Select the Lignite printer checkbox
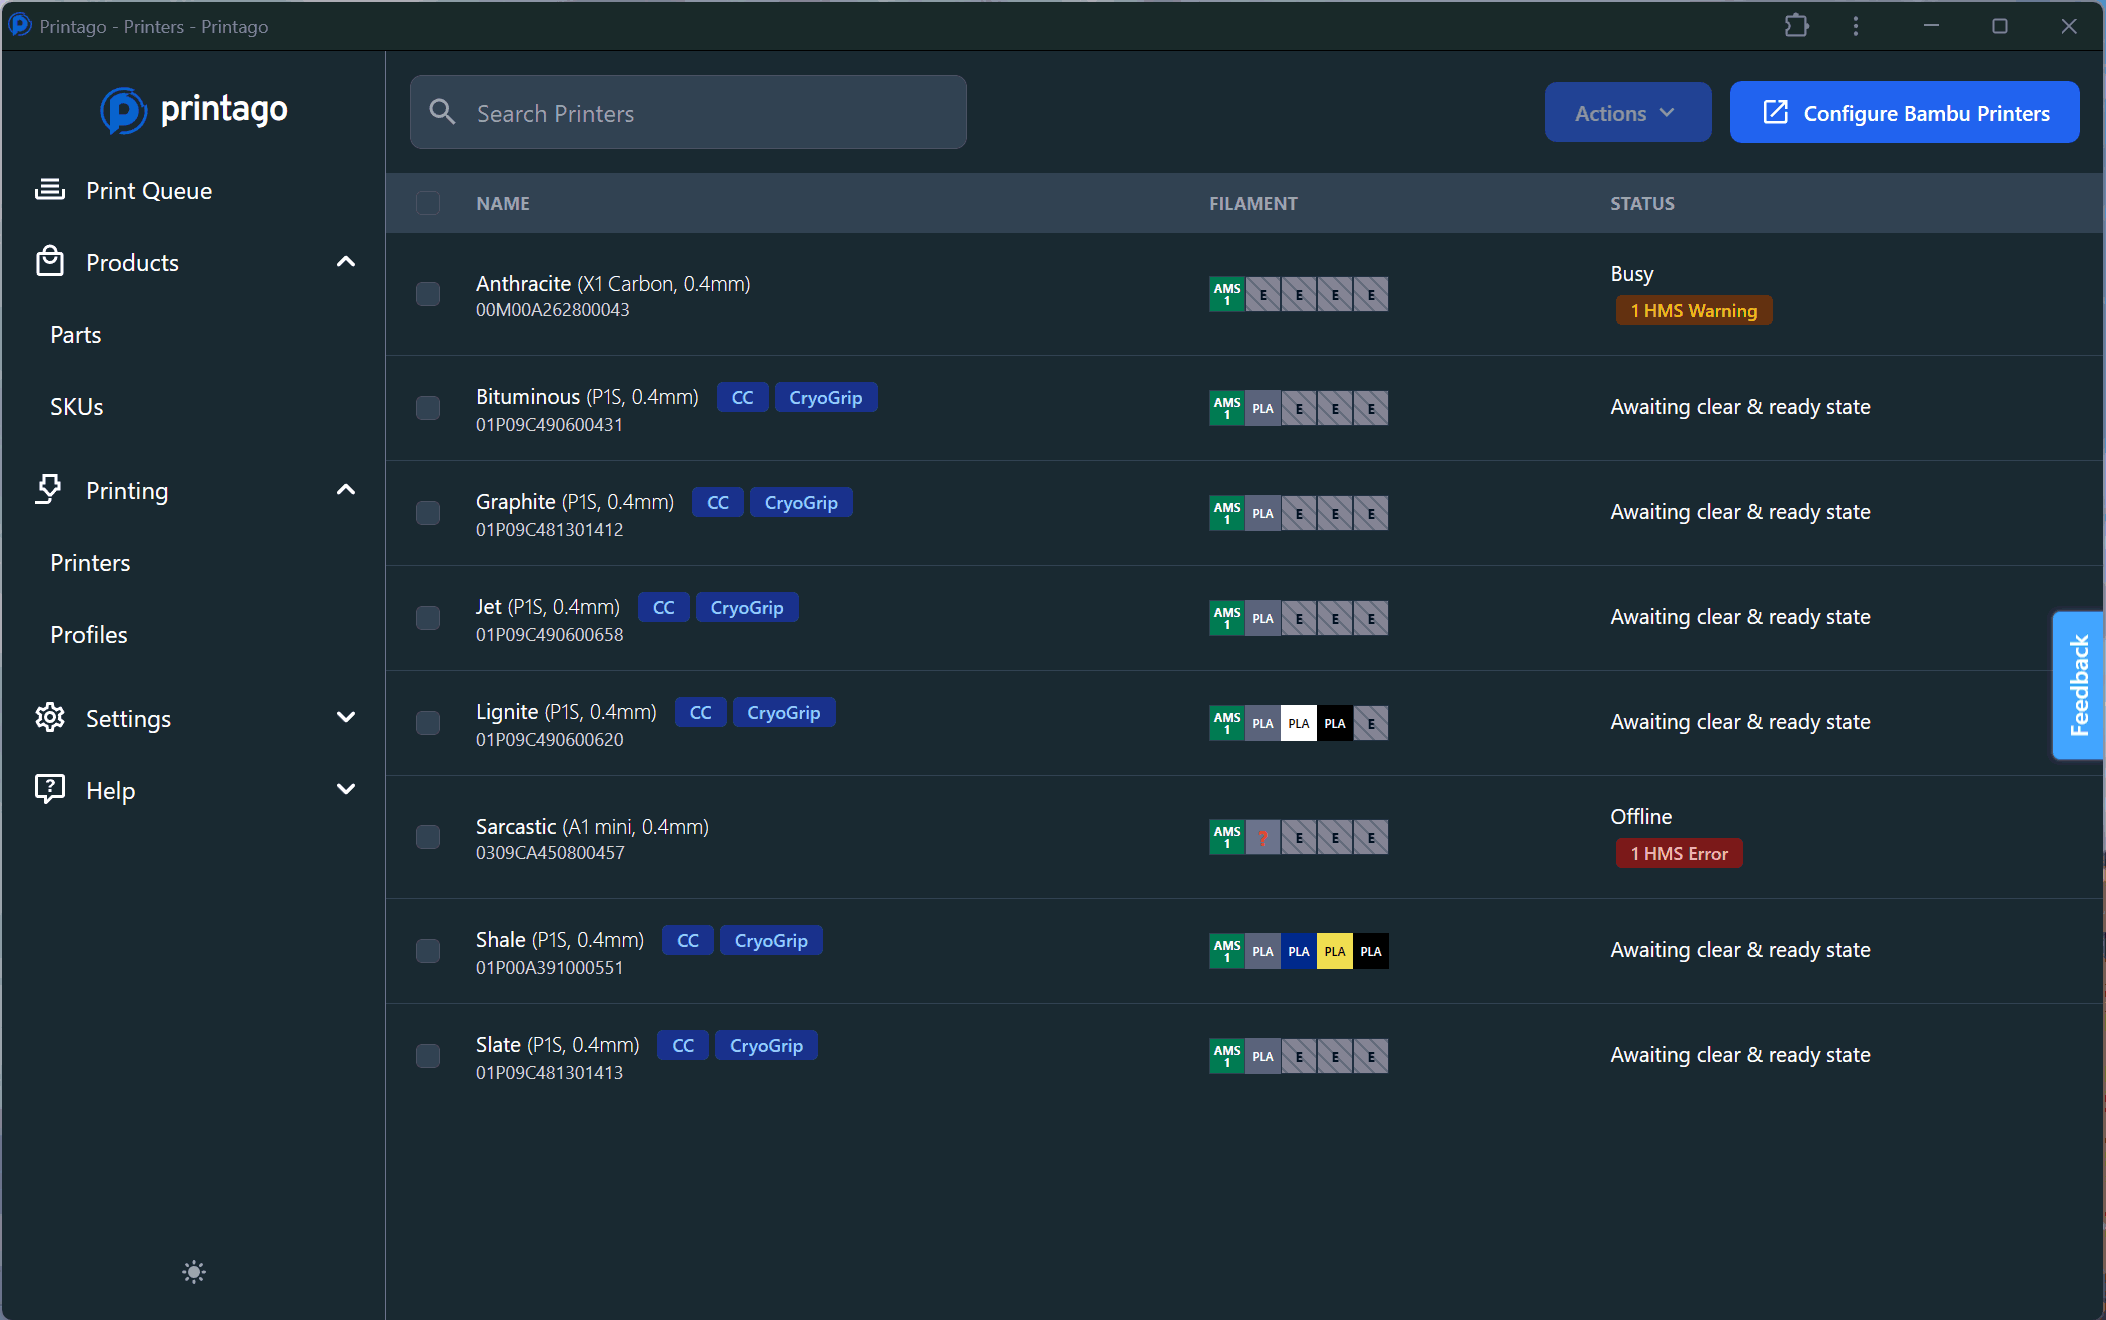The image size is (2106, 1320). [x=428, y=723]
